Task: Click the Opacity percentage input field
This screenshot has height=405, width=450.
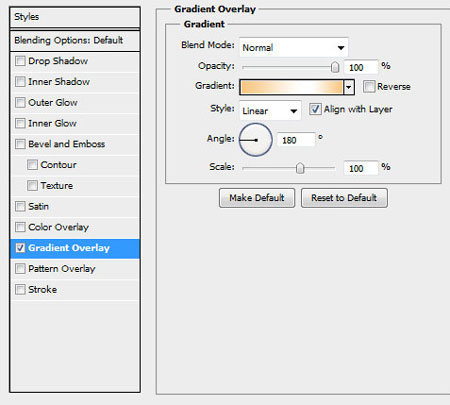Action: (361, 68)
